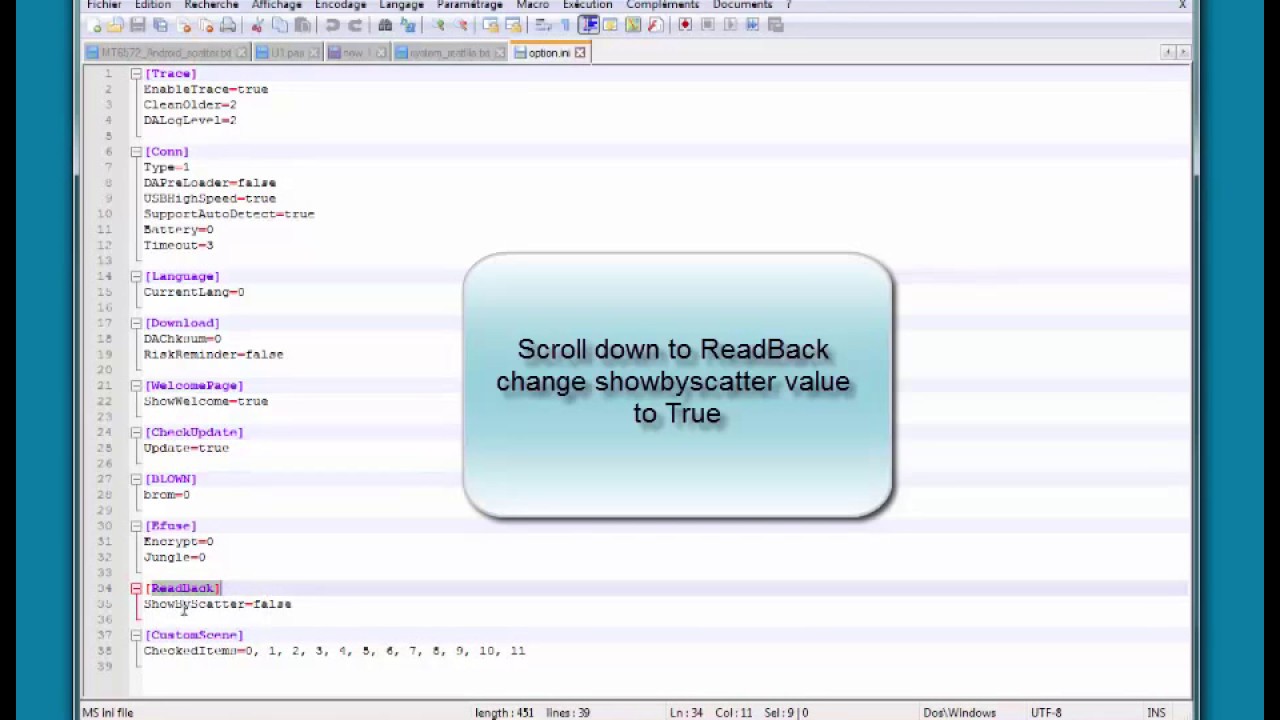Image resolution: width=1280 pixels, height=720 pixels.
Task: Click the Zoom In toolbar icon
Action: pos(437,25)
